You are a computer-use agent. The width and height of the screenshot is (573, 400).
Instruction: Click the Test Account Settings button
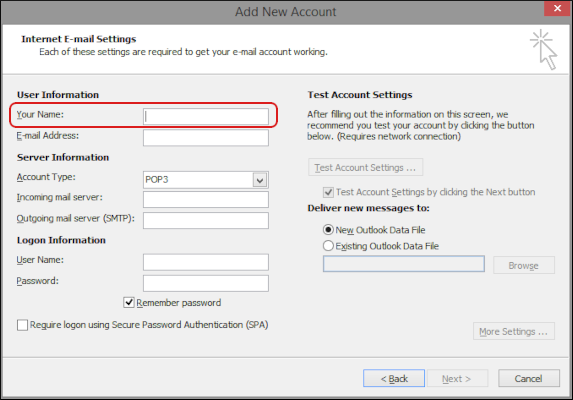tap(365, 167)
